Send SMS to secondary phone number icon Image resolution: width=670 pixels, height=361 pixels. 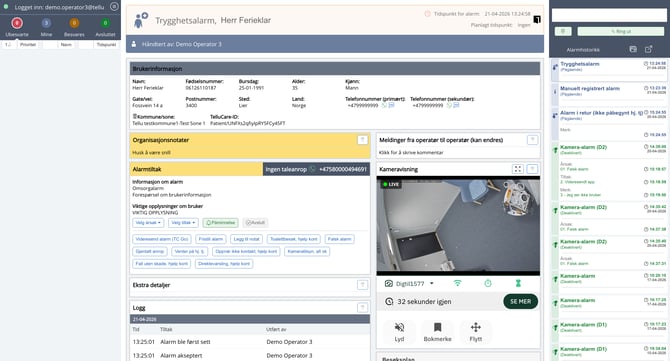tap(456, 105)
